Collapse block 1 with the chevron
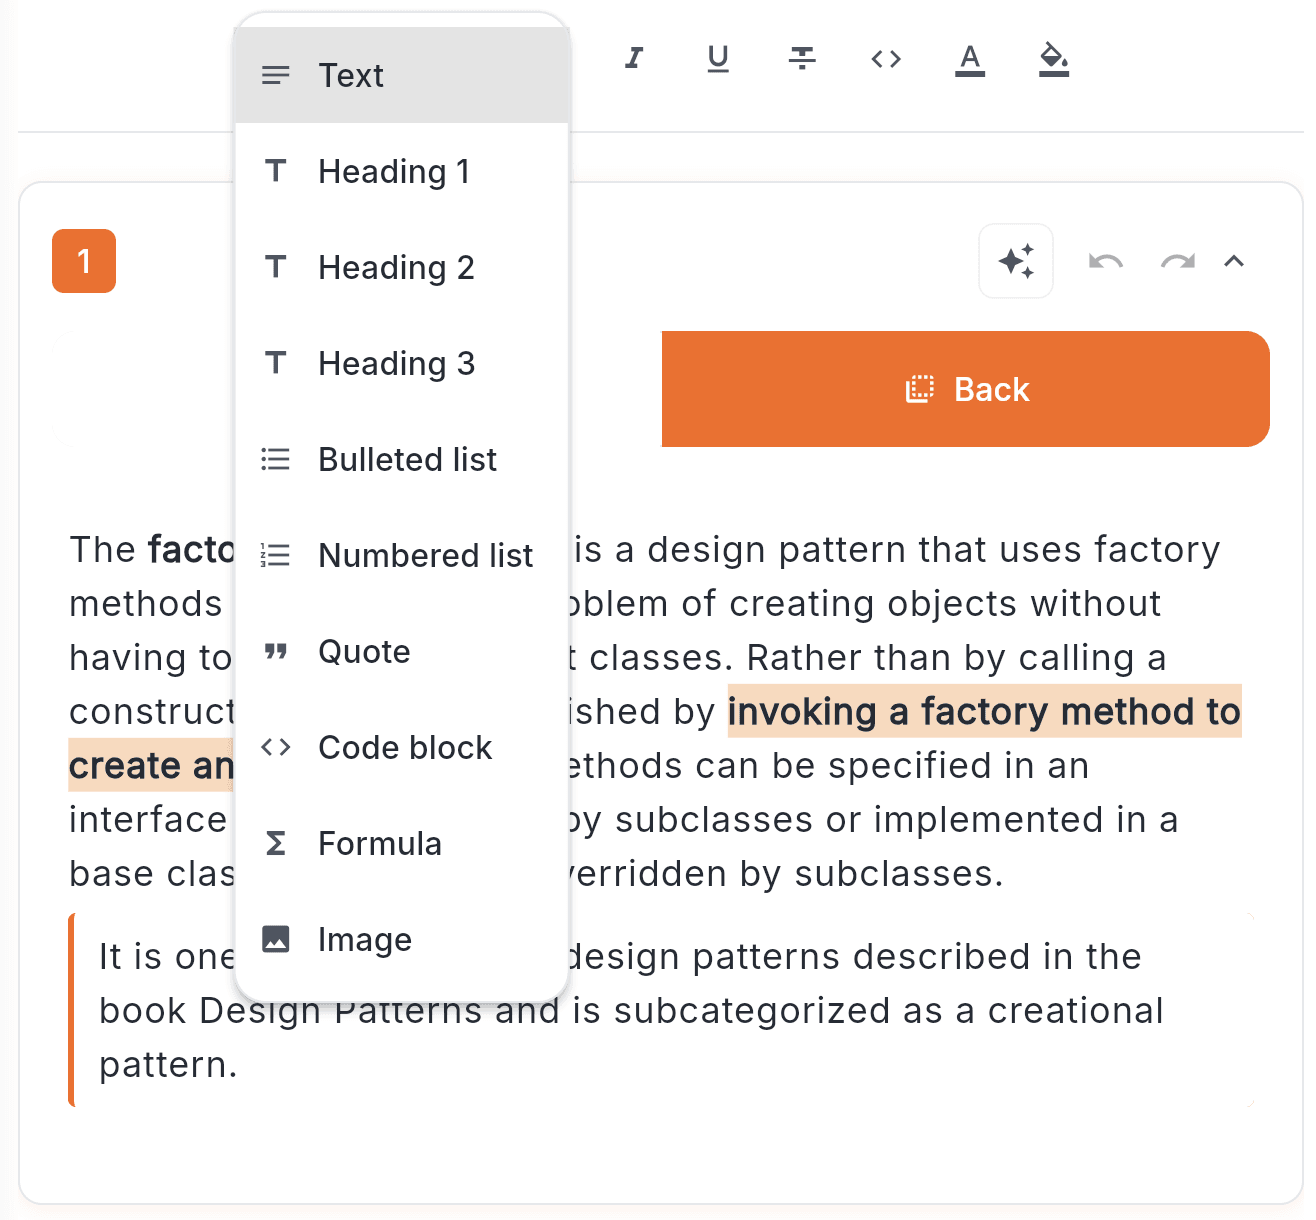This screenshot has height=1220, width=1316. point(1235,261)
